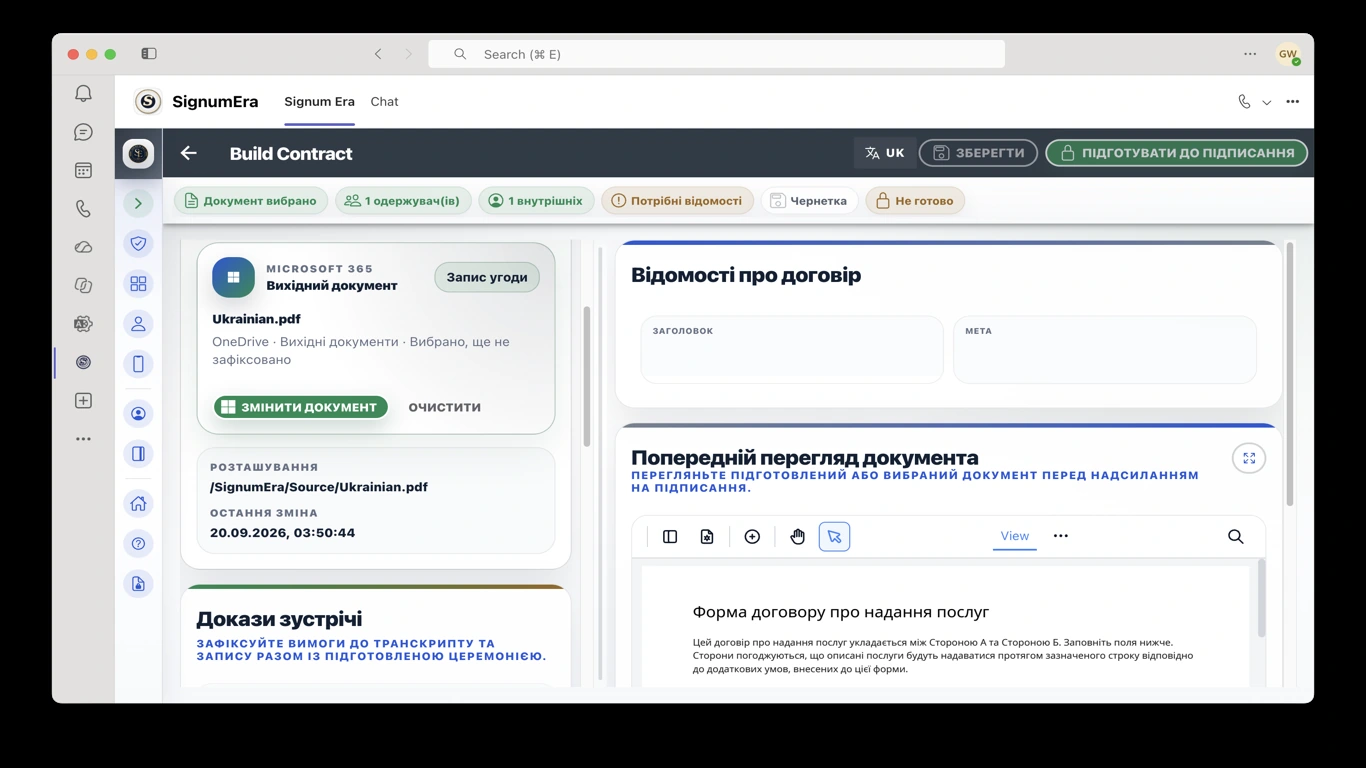Toggle the viewer's side panel icon
This screenshot has height=768, width=1366.
tap(670, 537)
